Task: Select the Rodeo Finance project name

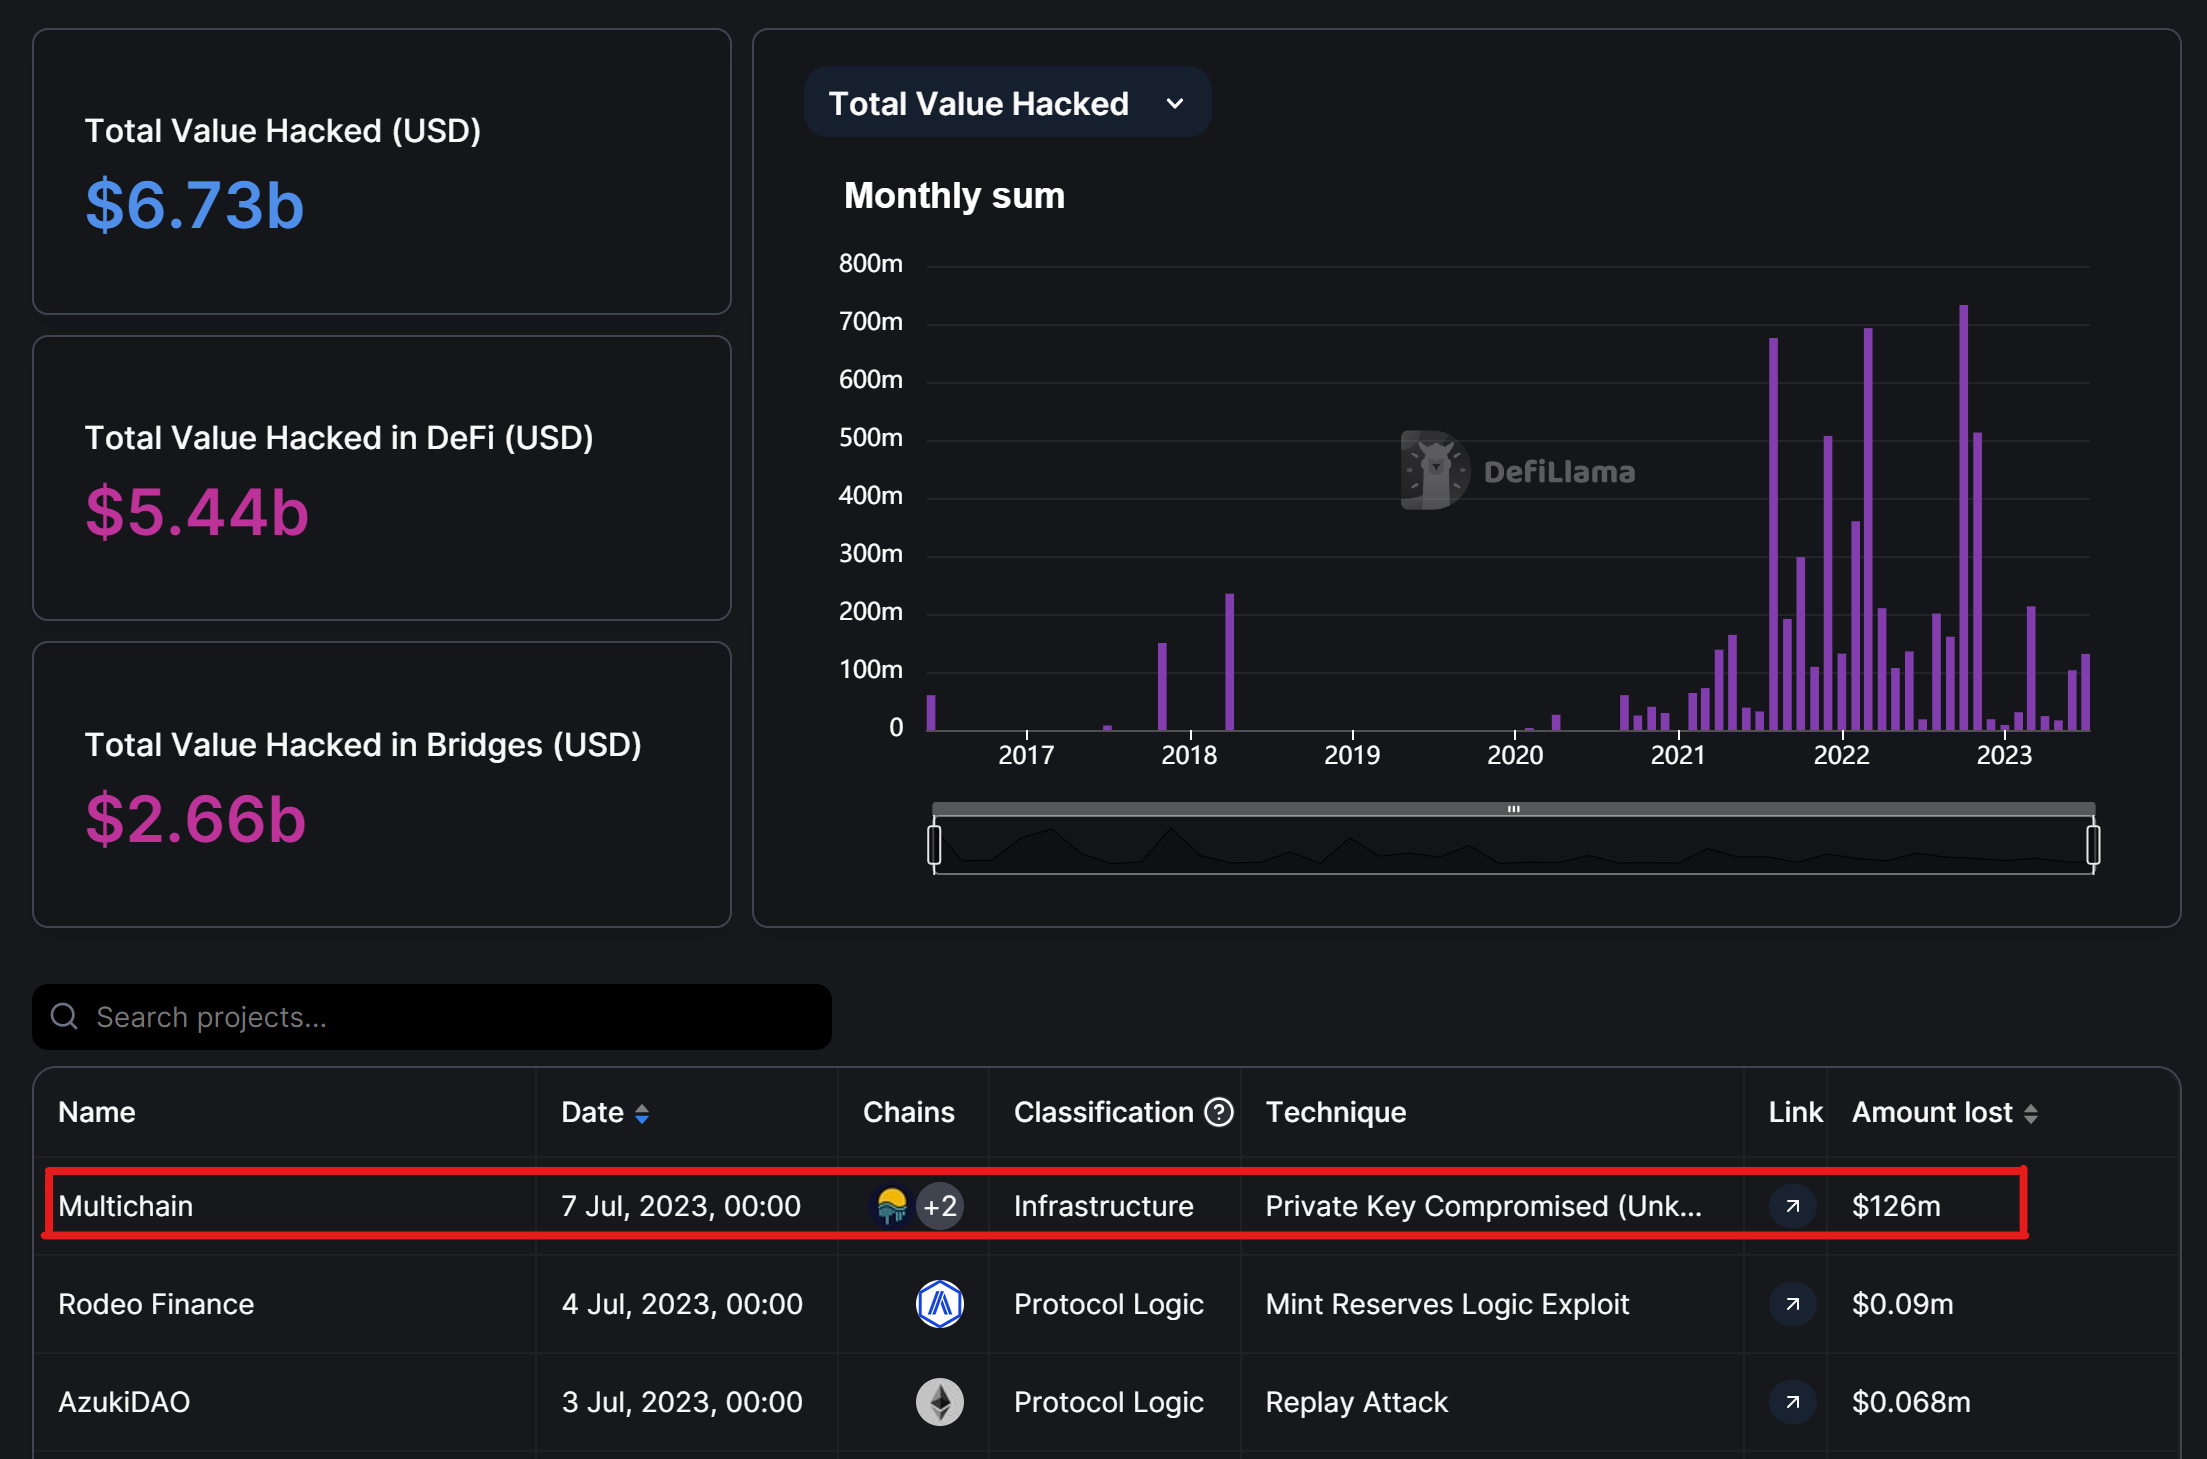Action: click(x=156, y=1304)
